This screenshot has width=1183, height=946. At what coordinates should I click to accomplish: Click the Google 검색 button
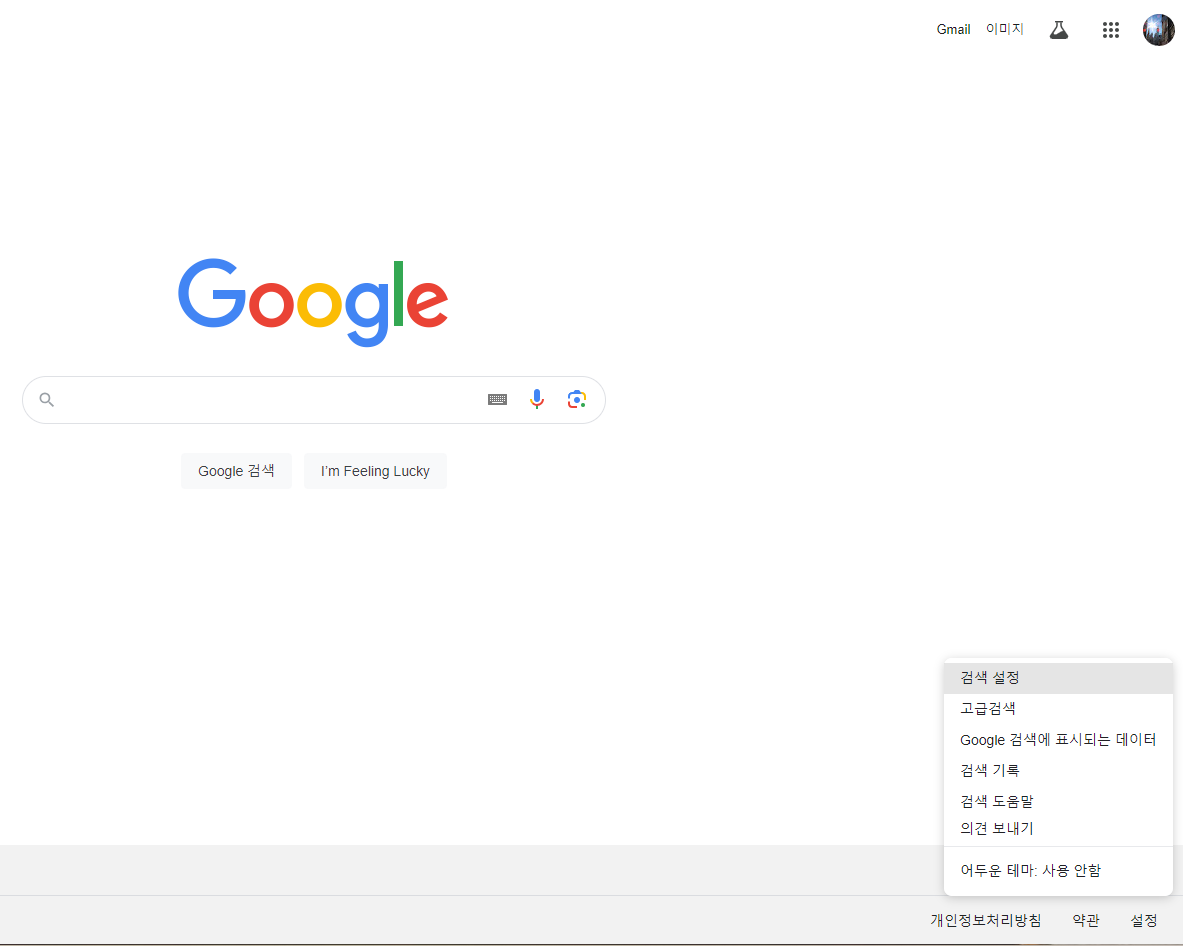point(236,471)
